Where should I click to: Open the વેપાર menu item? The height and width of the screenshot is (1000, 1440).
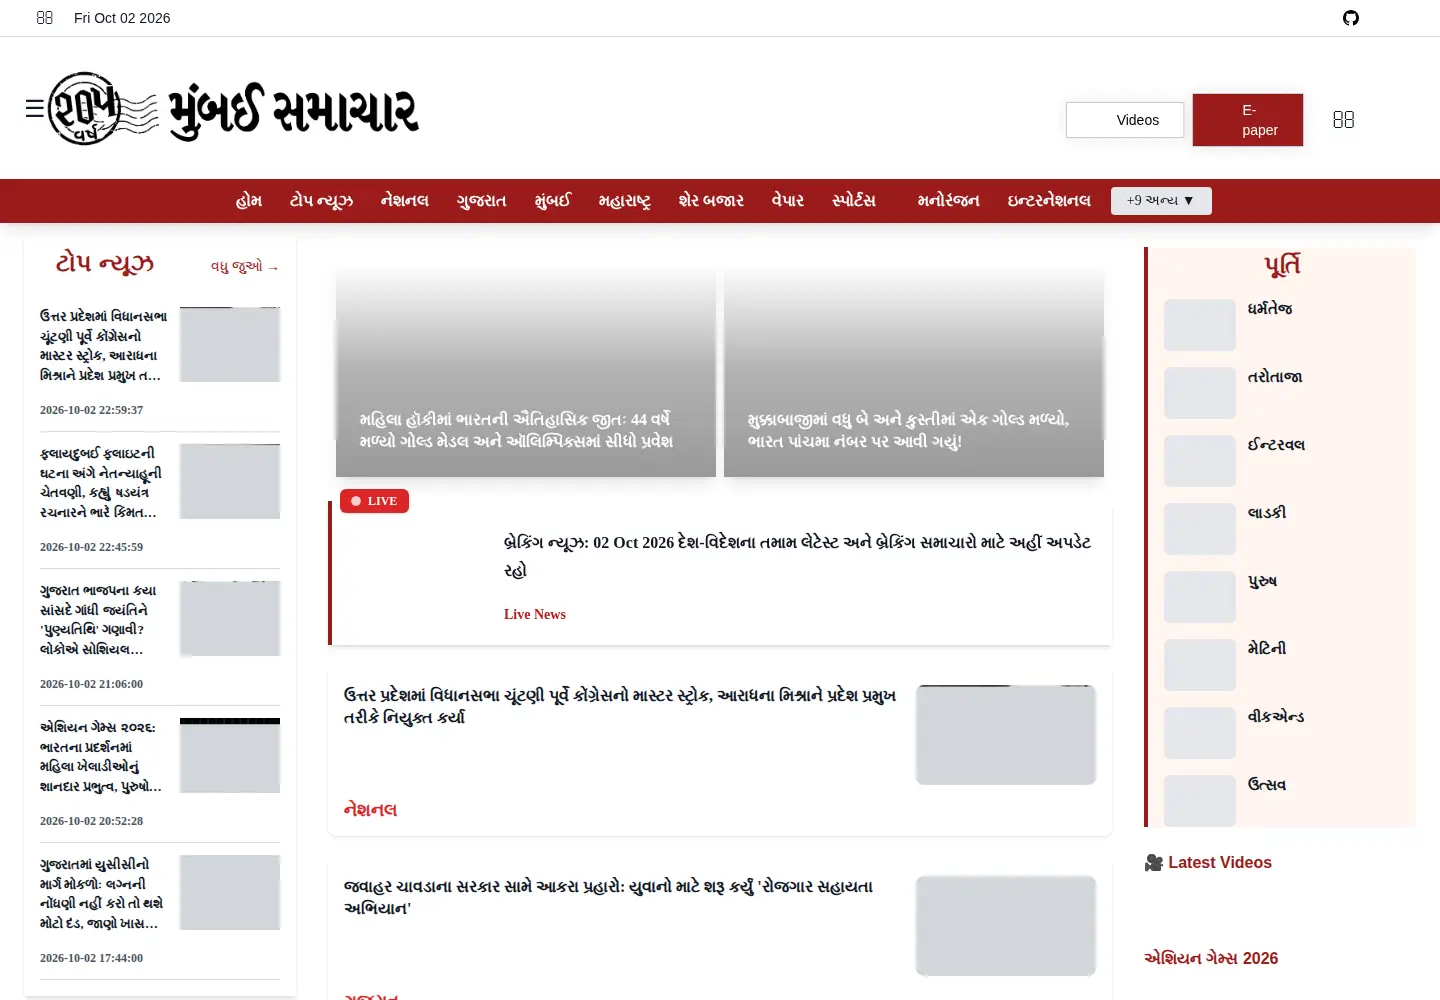point(788,201)
